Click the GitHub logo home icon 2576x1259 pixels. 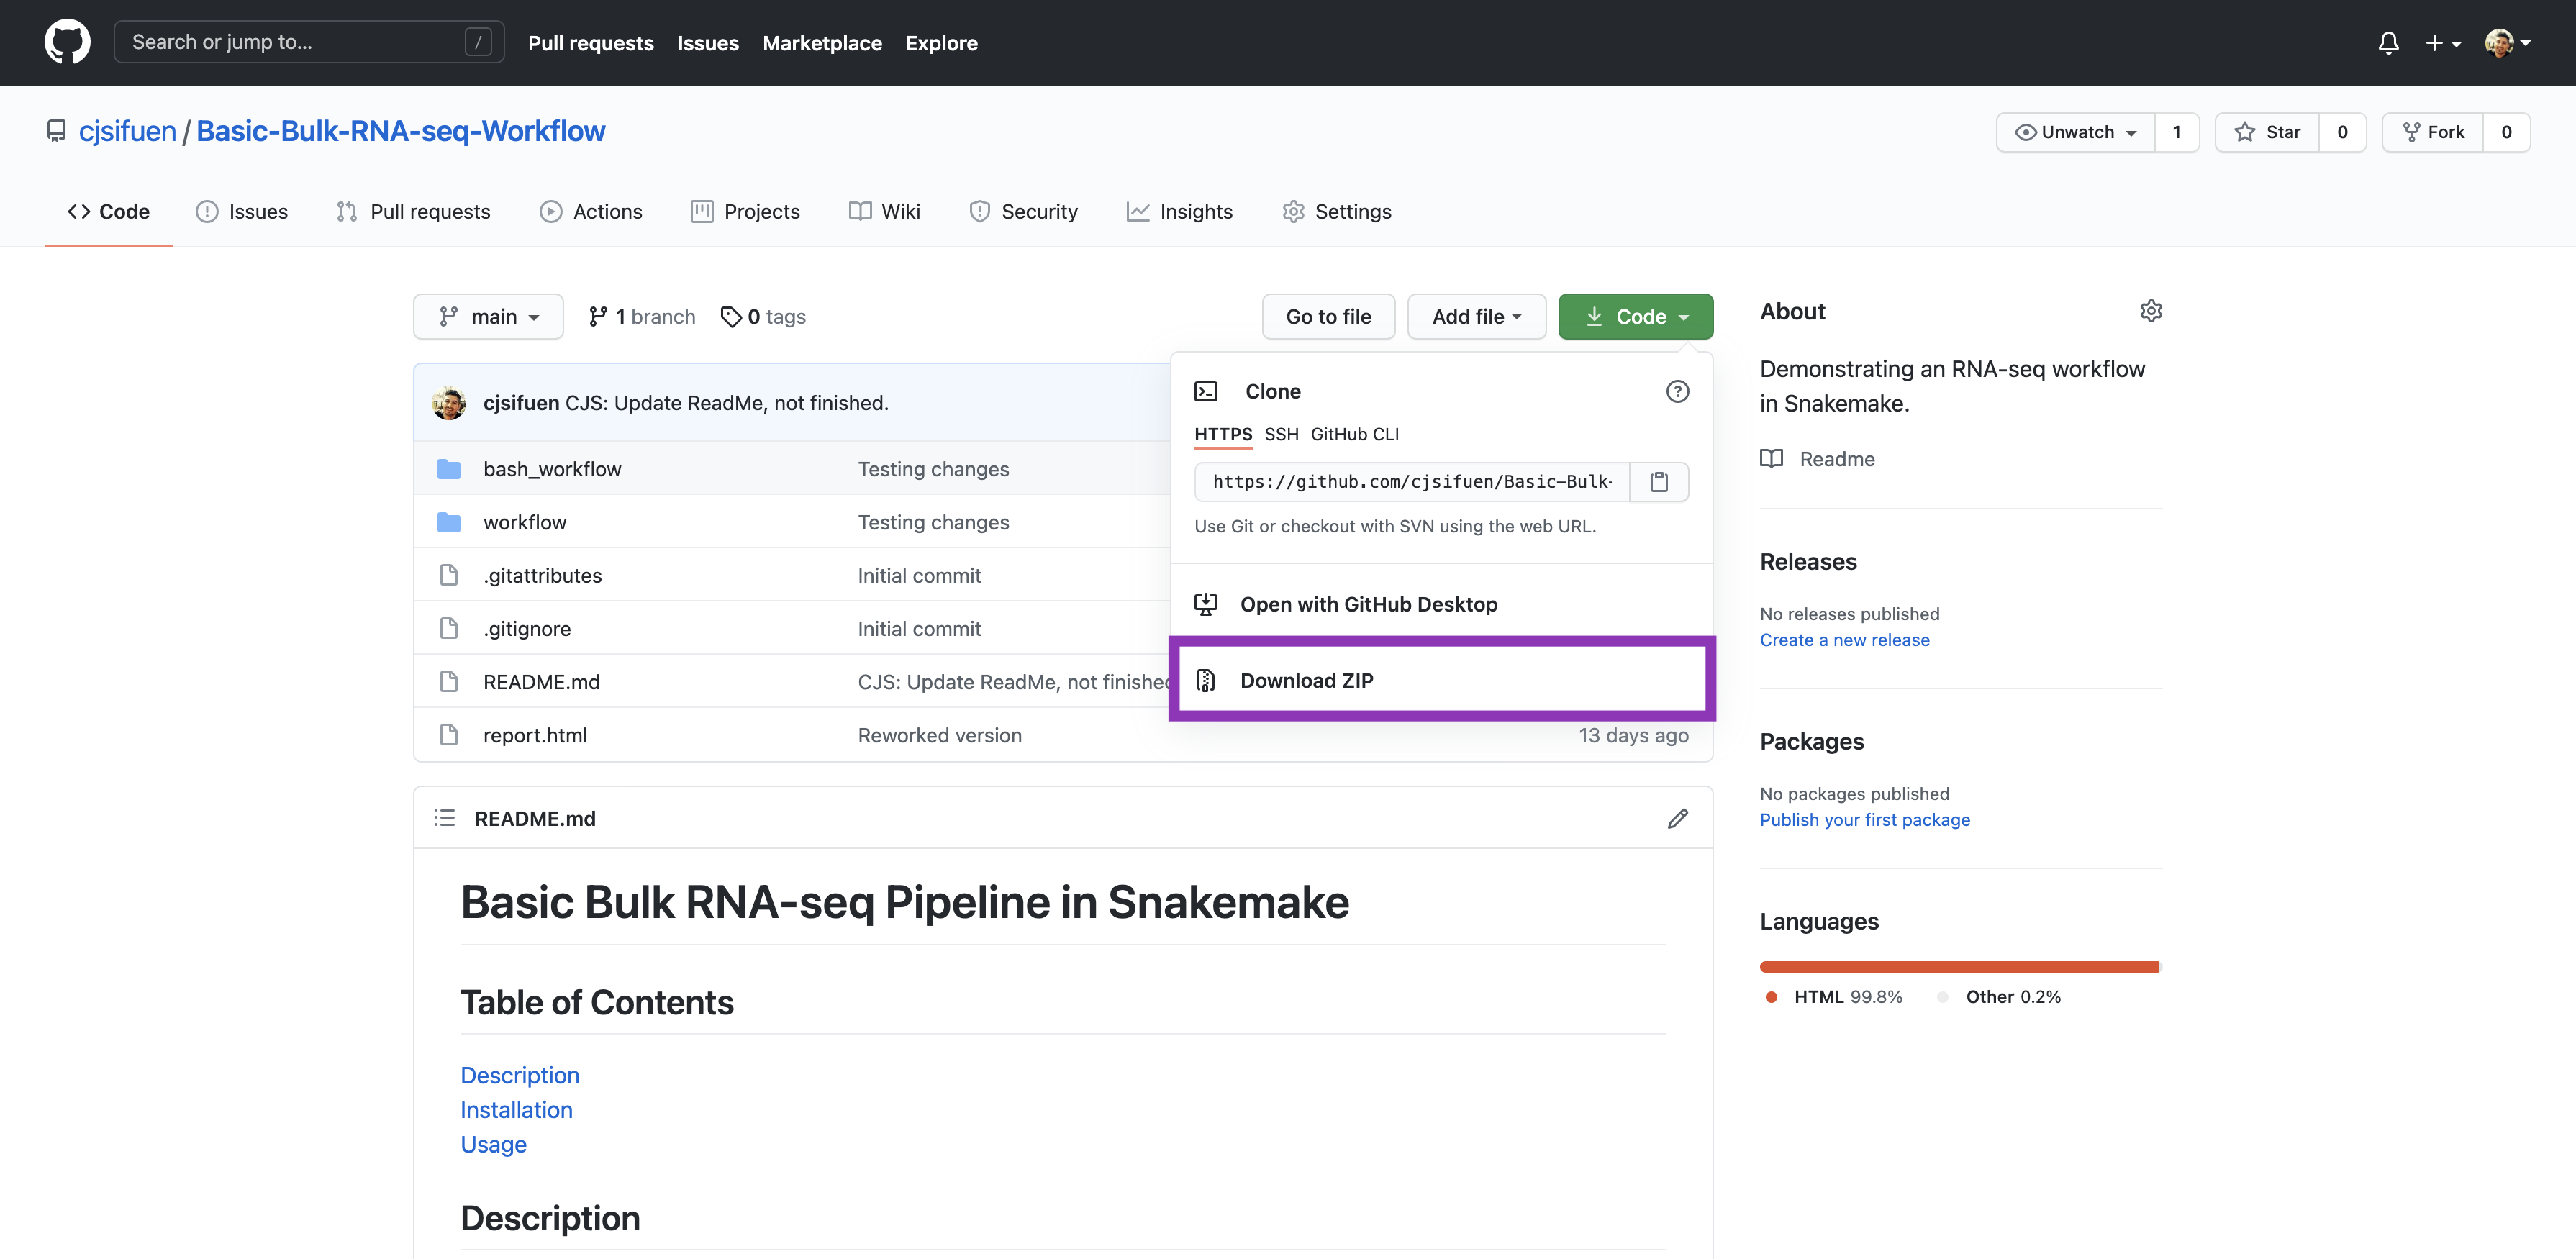point(67,42)
